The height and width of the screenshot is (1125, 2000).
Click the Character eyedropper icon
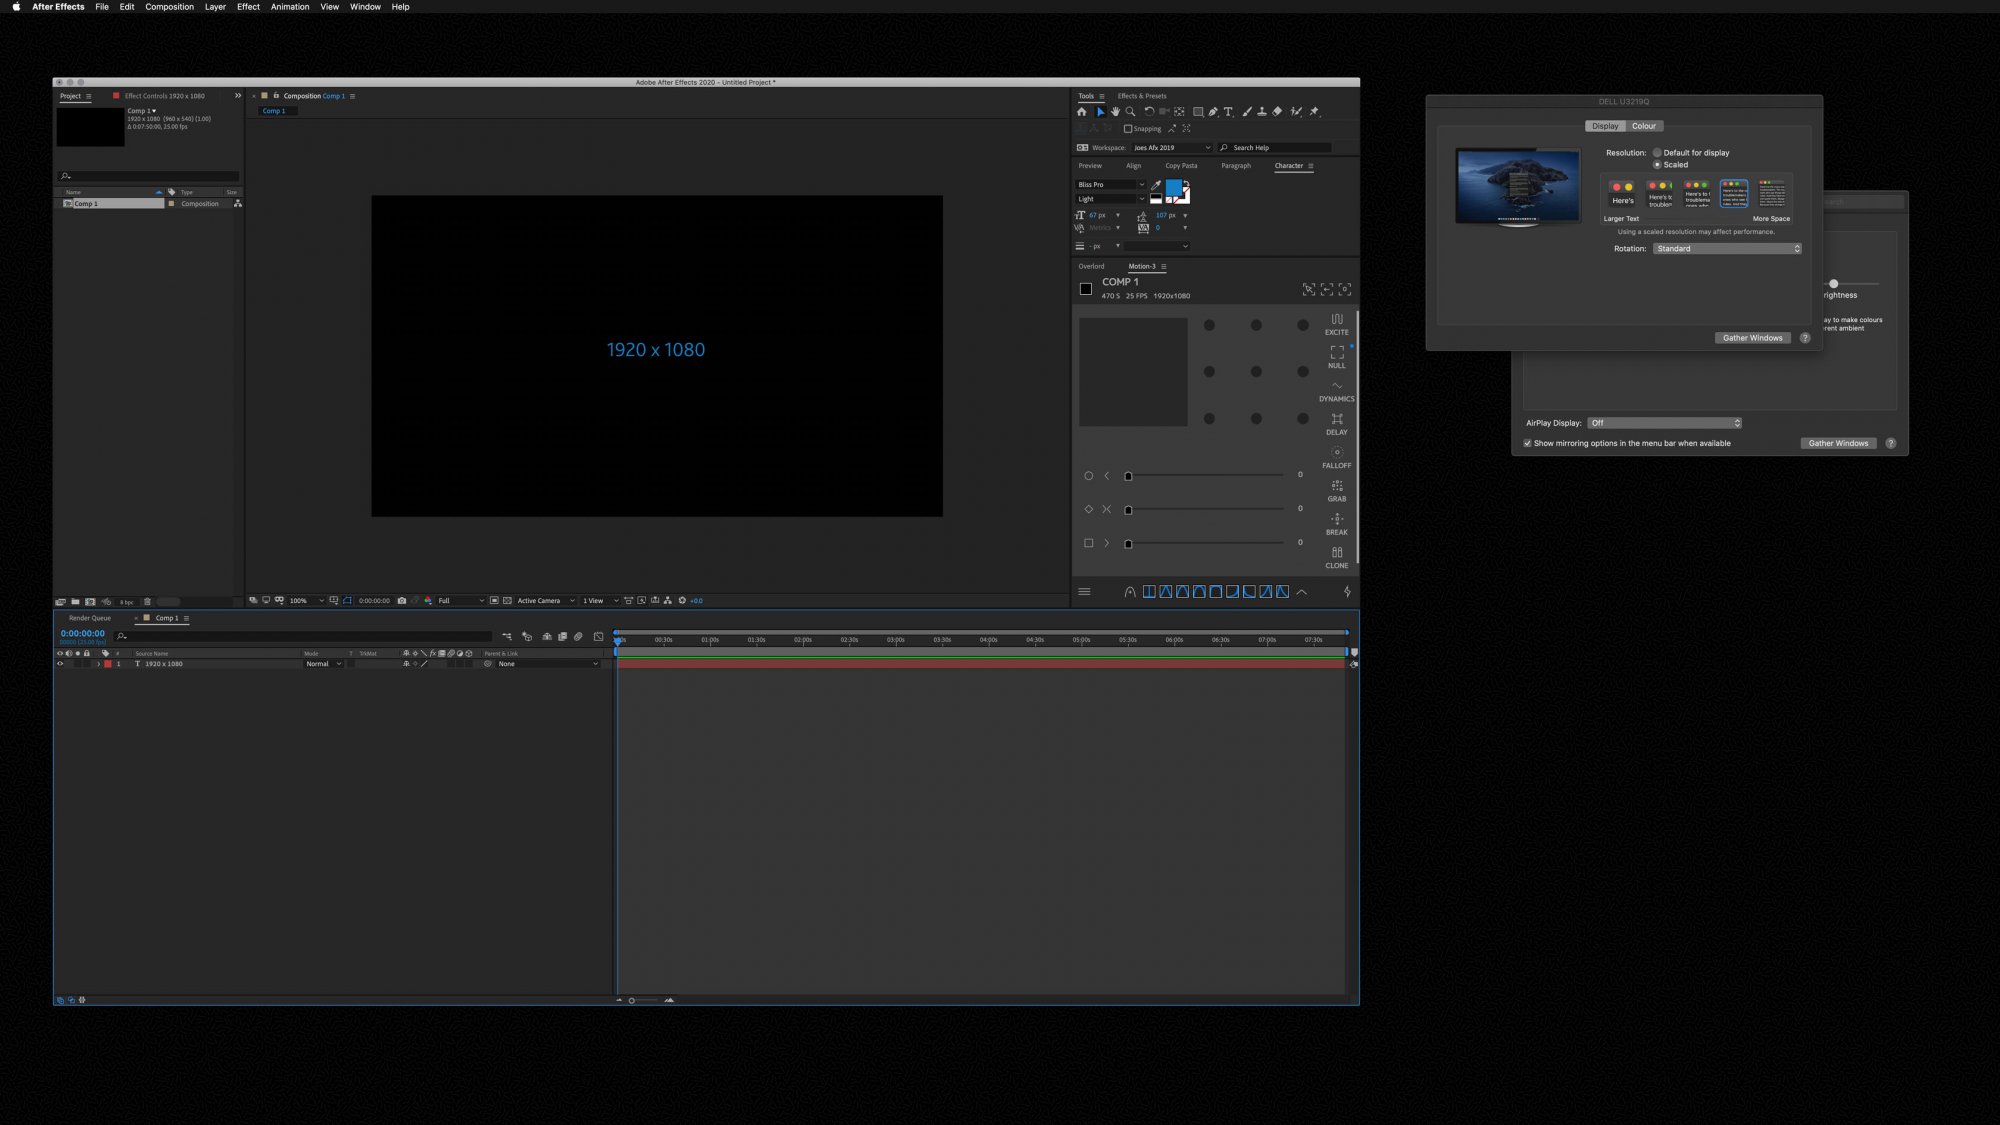[1156, 186]
